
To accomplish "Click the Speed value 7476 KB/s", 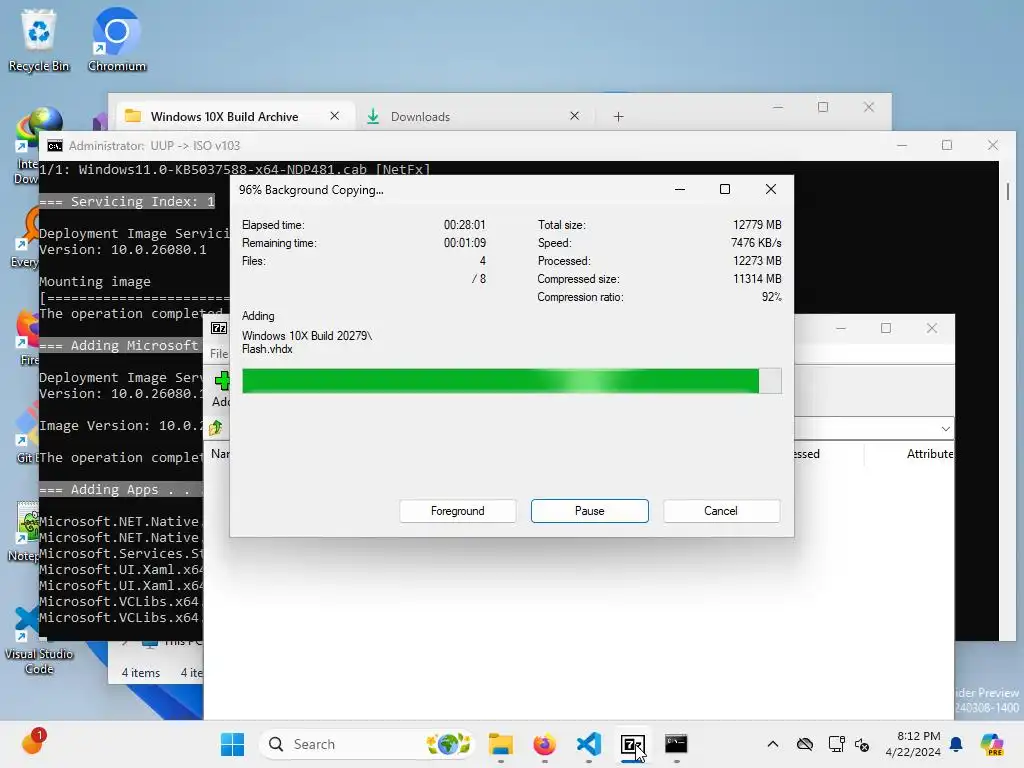I will [756, 243].
